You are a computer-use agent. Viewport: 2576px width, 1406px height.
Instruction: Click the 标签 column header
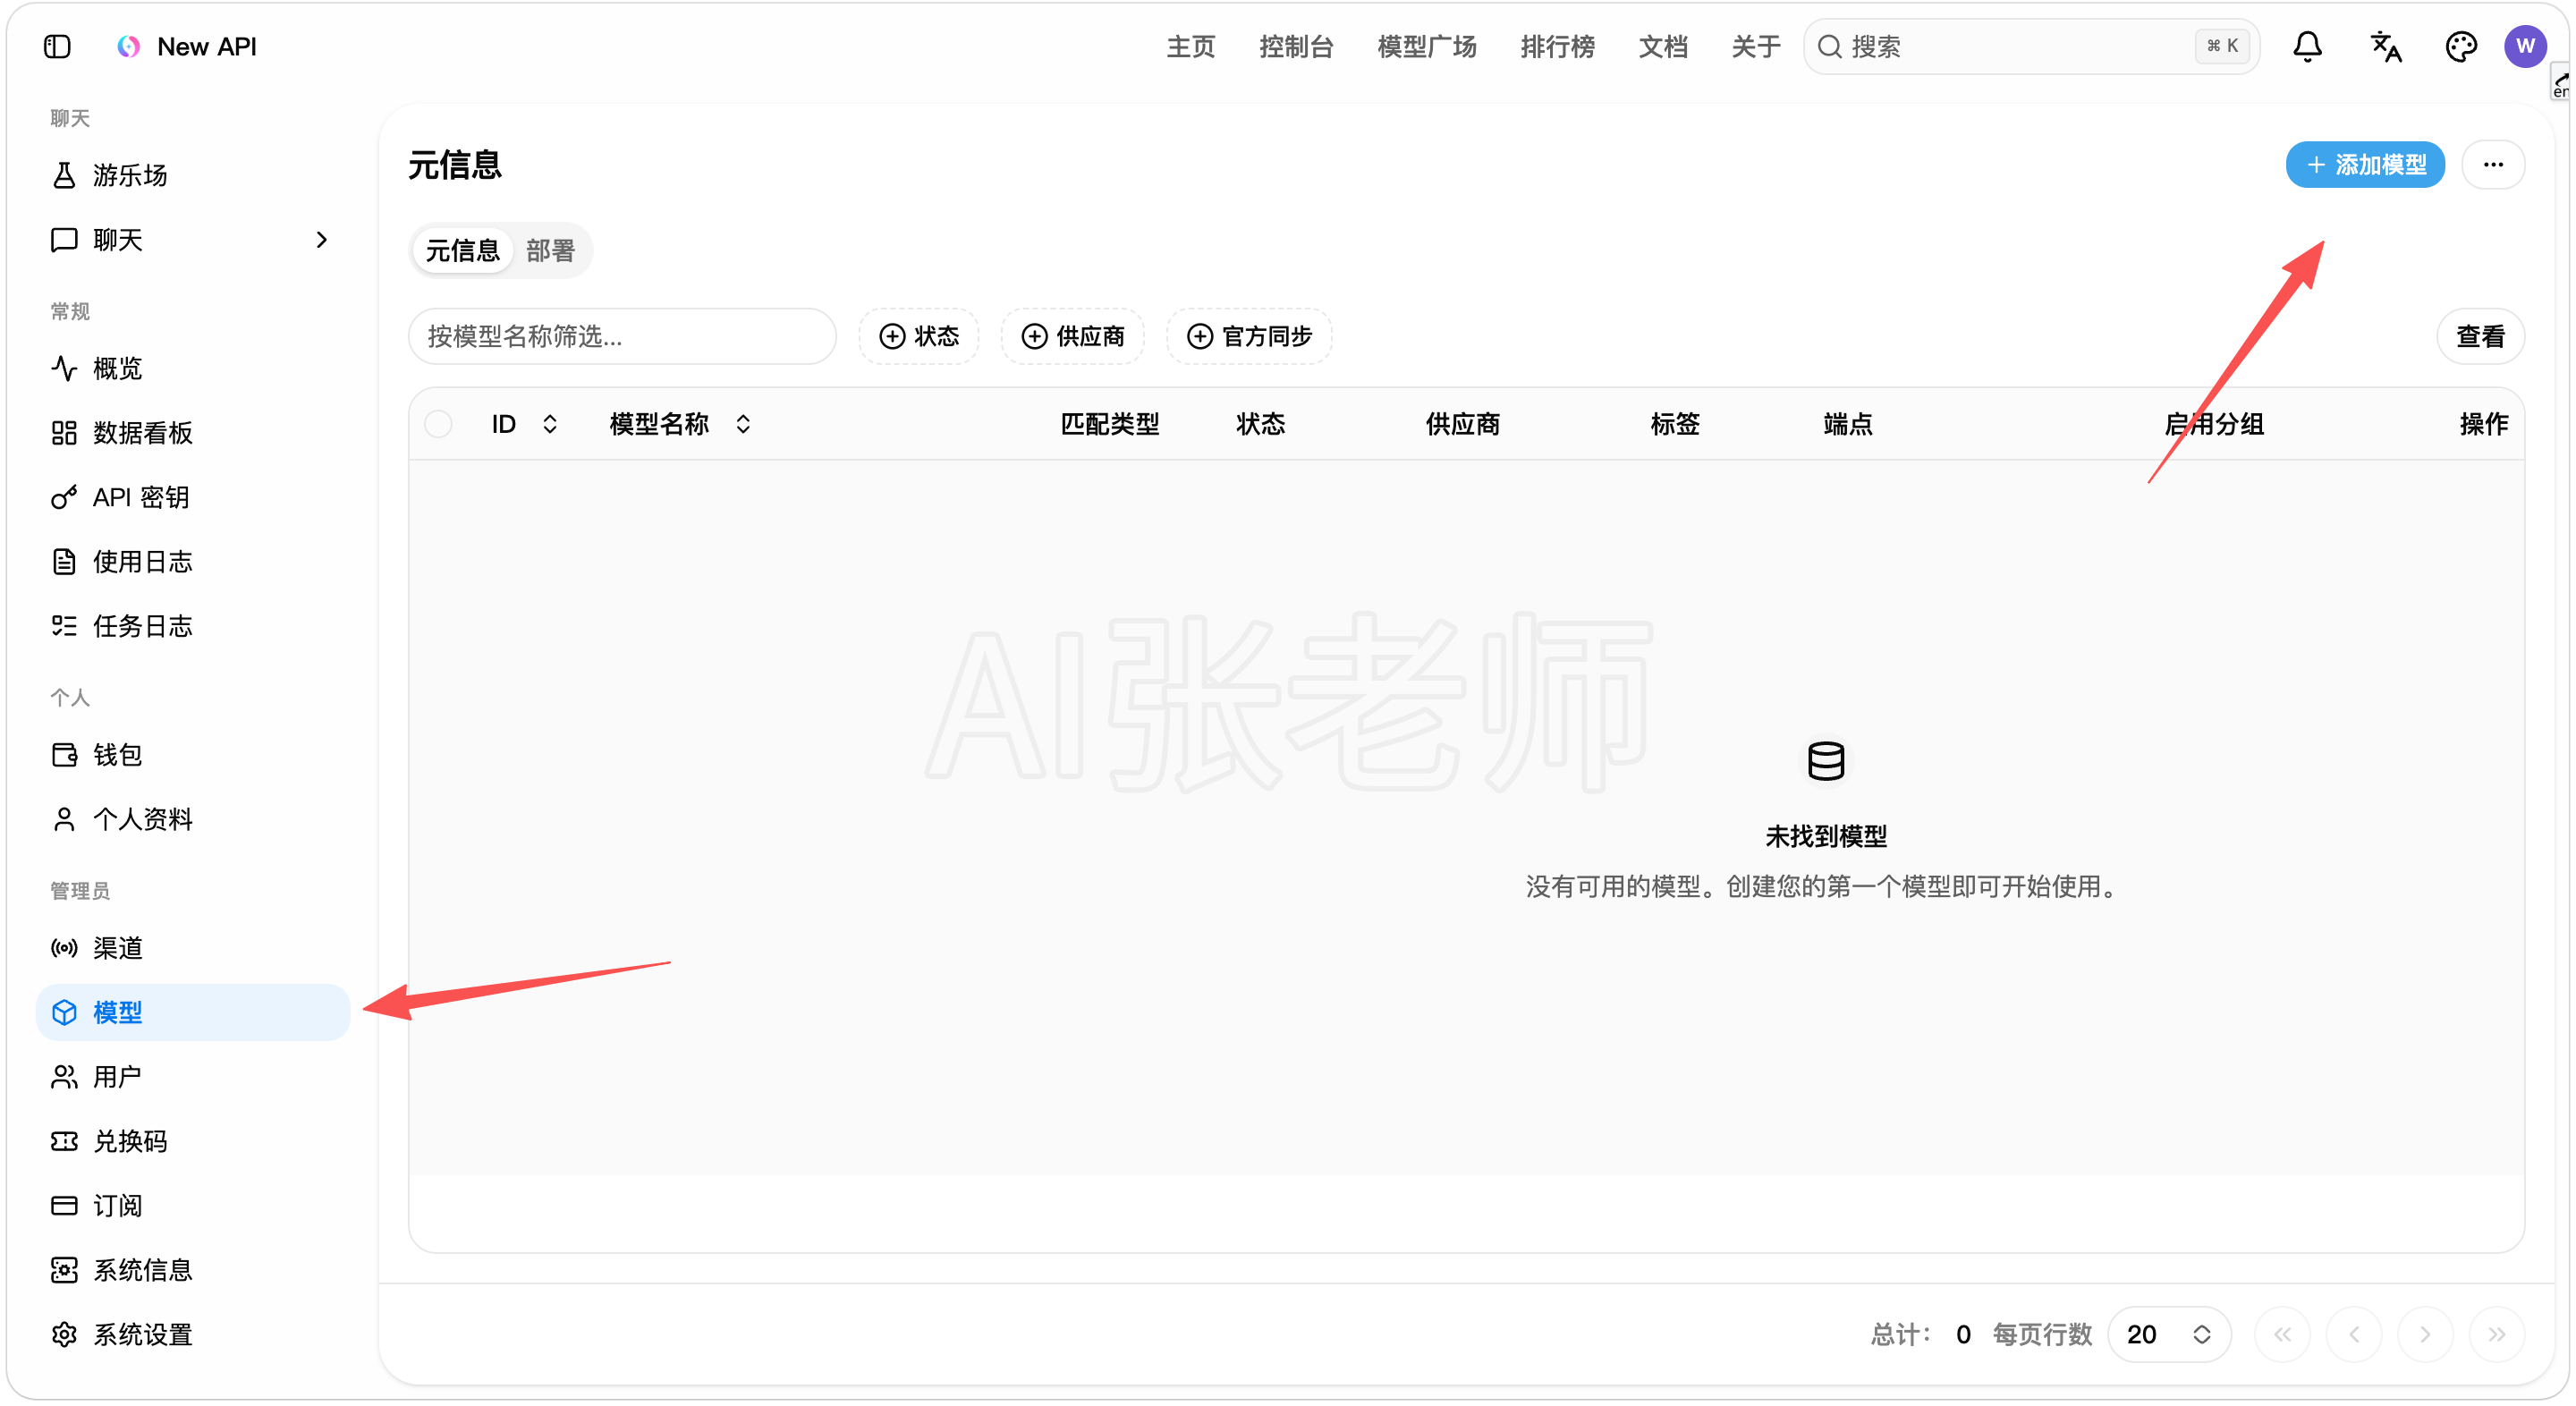[1675, 424]
